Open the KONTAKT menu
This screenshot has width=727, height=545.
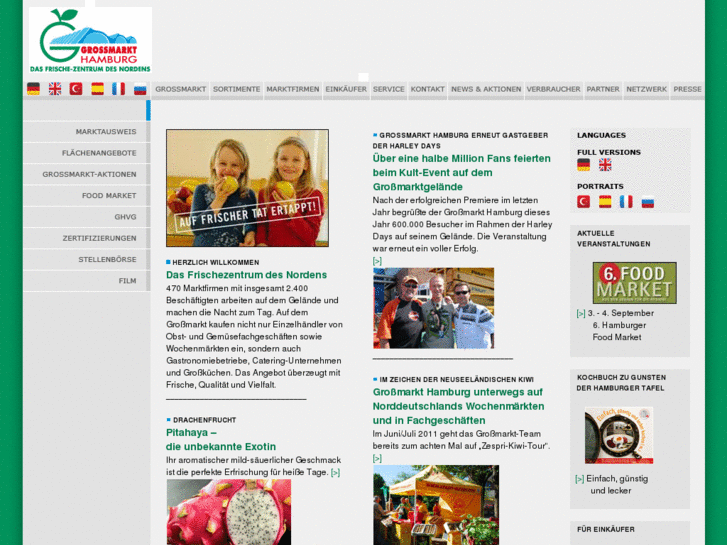click(427, 90)
